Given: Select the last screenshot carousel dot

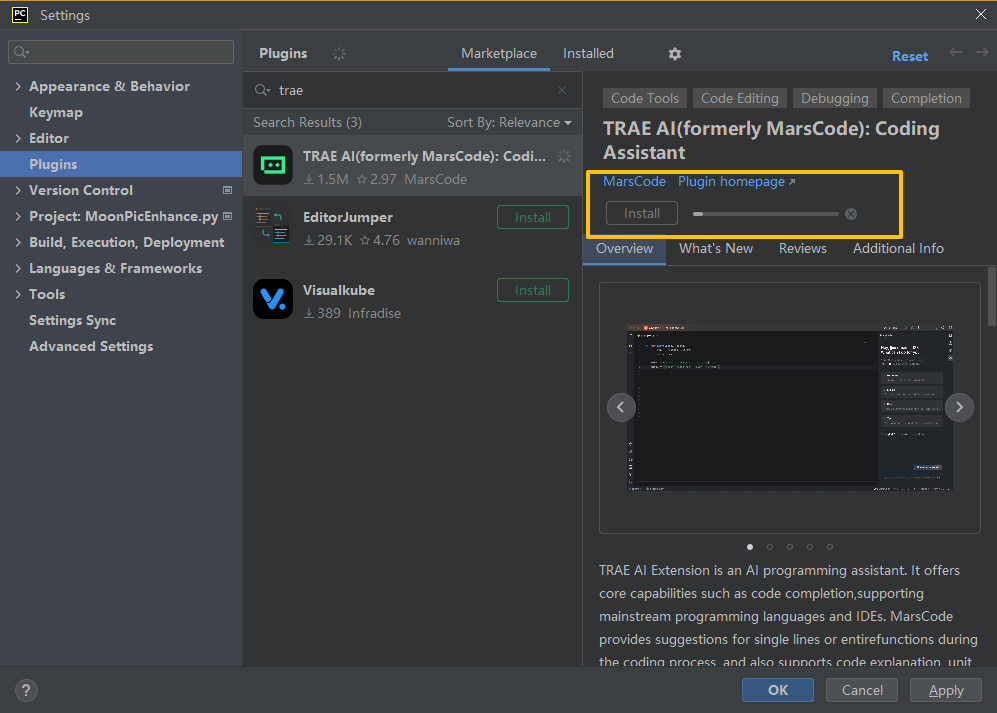Looking at the screenshot, I should click(830, 547).
